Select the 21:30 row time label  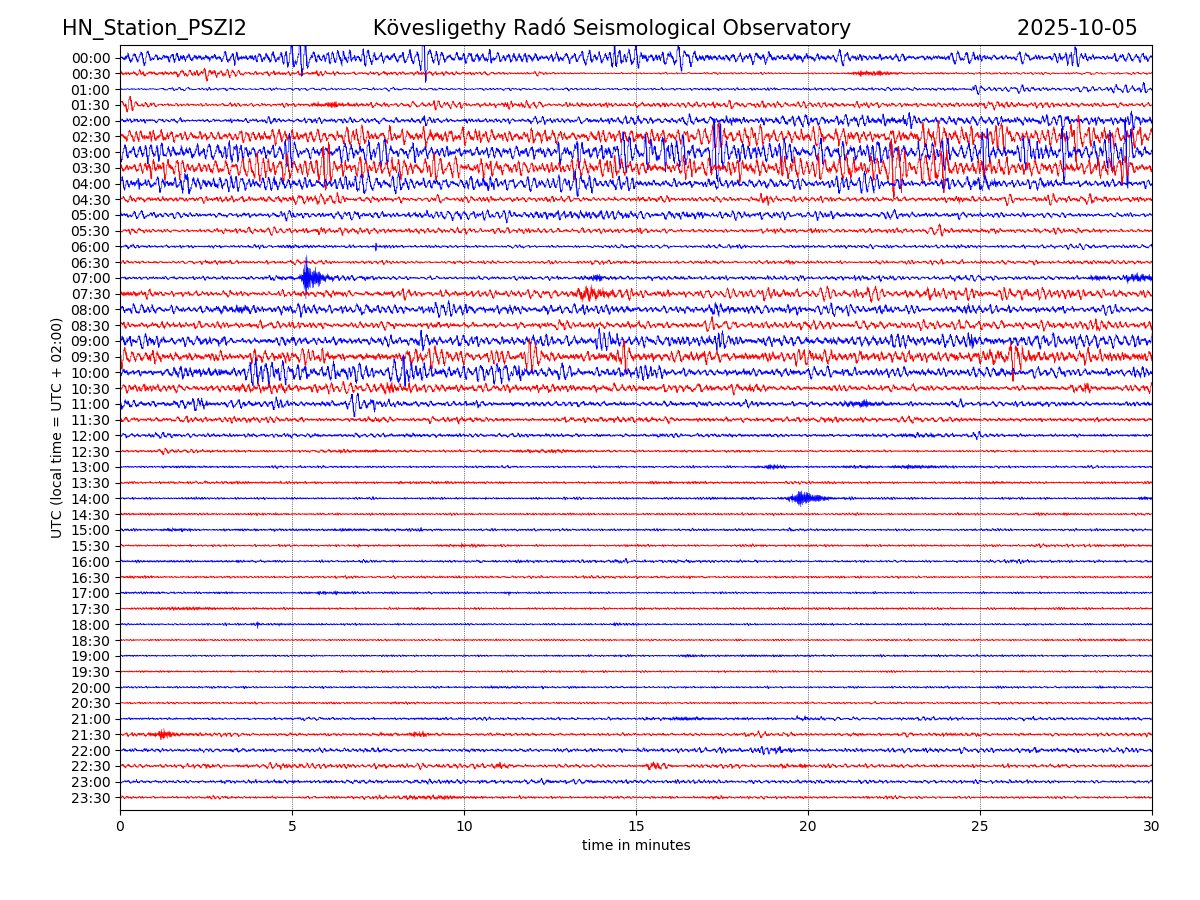pos(90,735)
